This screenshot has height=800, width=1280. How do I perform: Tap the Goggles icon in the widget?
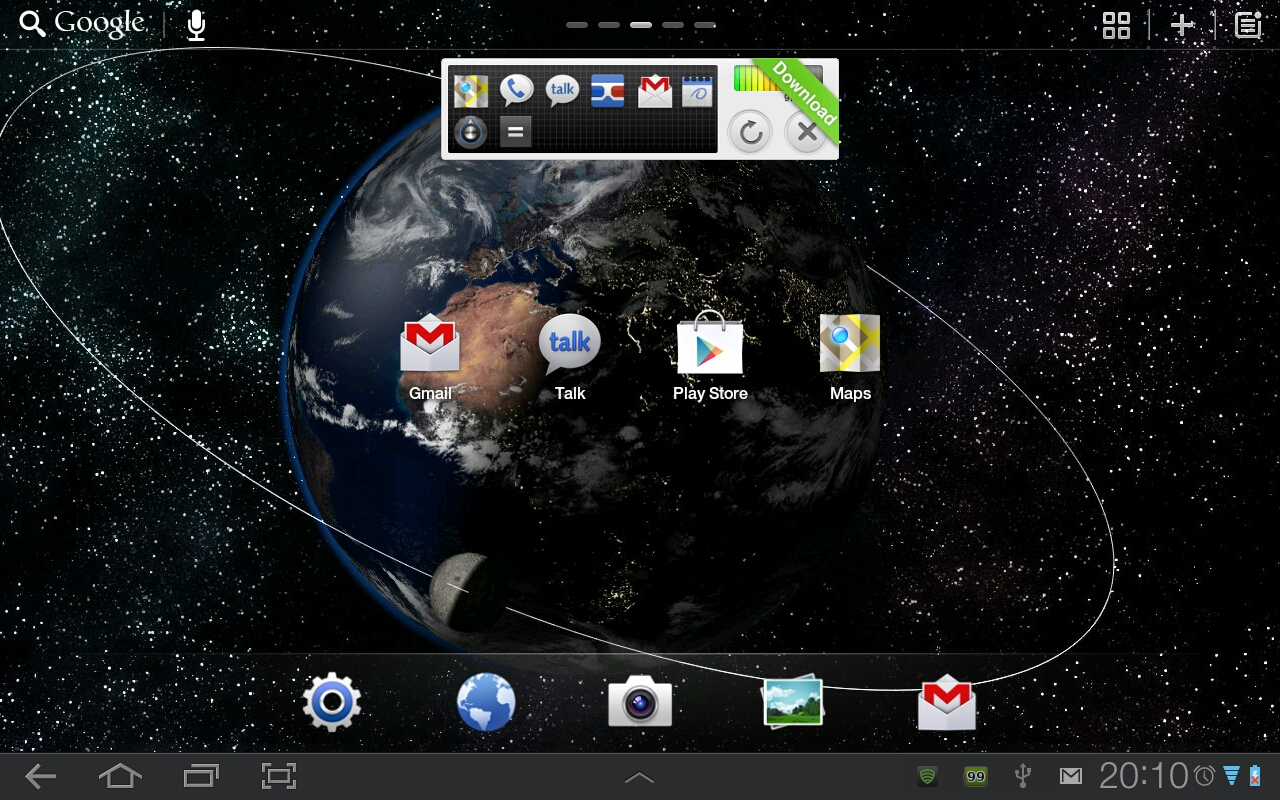(608, 91)
